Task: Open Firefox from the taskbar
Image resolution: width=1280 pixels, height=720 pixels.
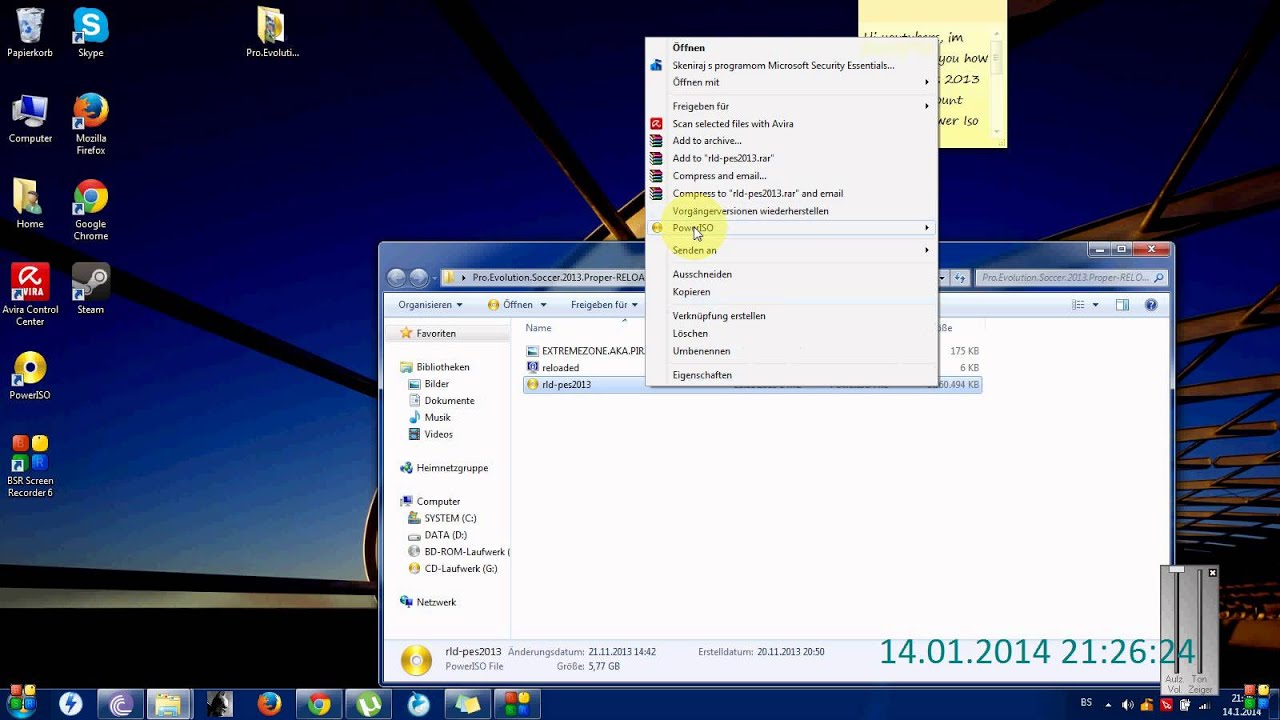Action: pyautogui.click(x=269, y=704)
